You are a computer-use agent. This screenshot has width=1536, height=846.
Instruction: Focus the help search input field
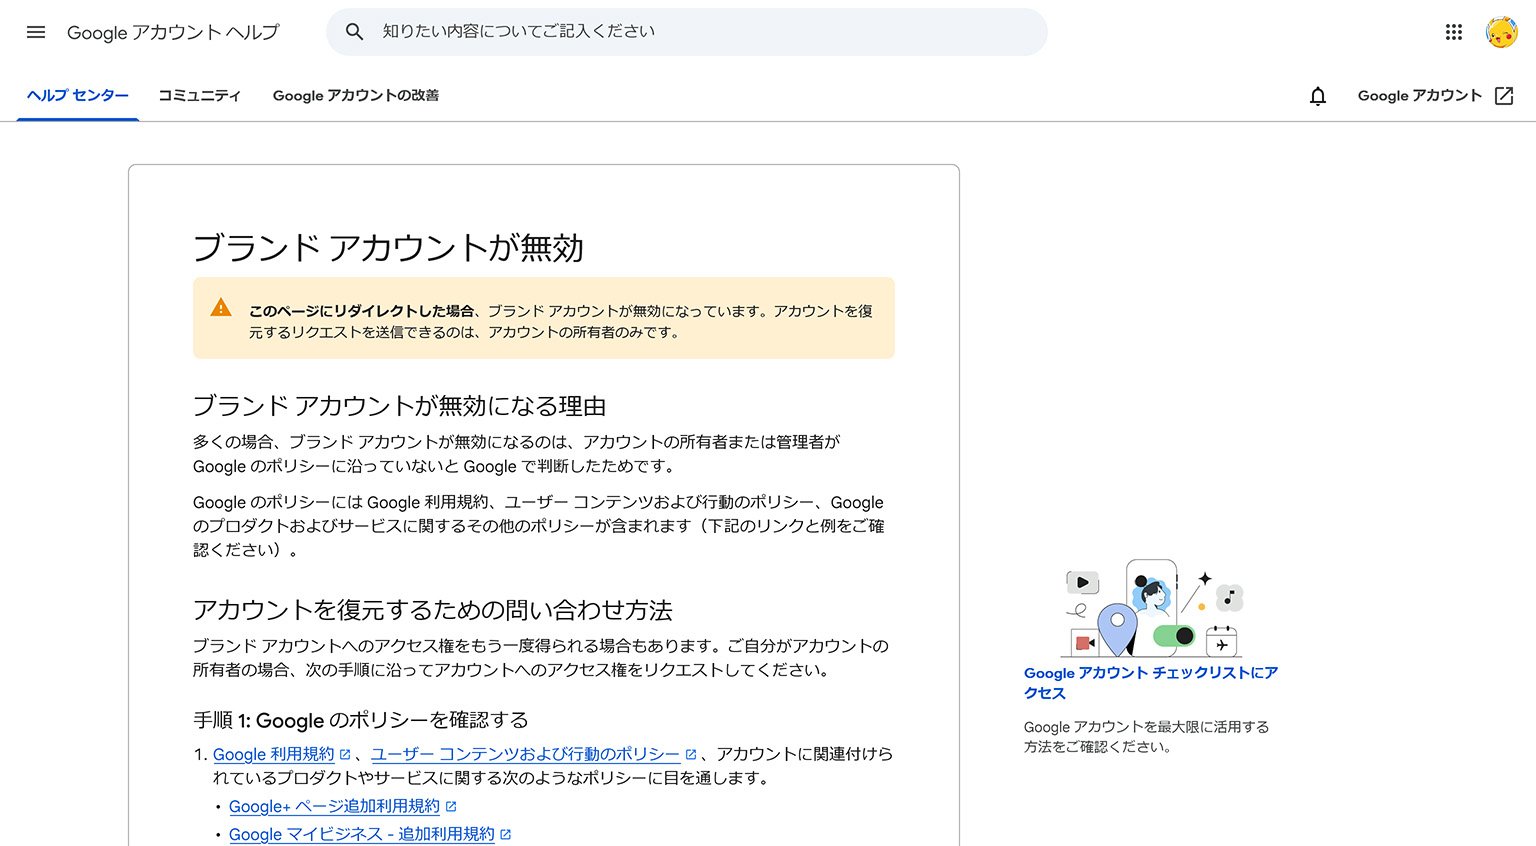coord(687,32)
